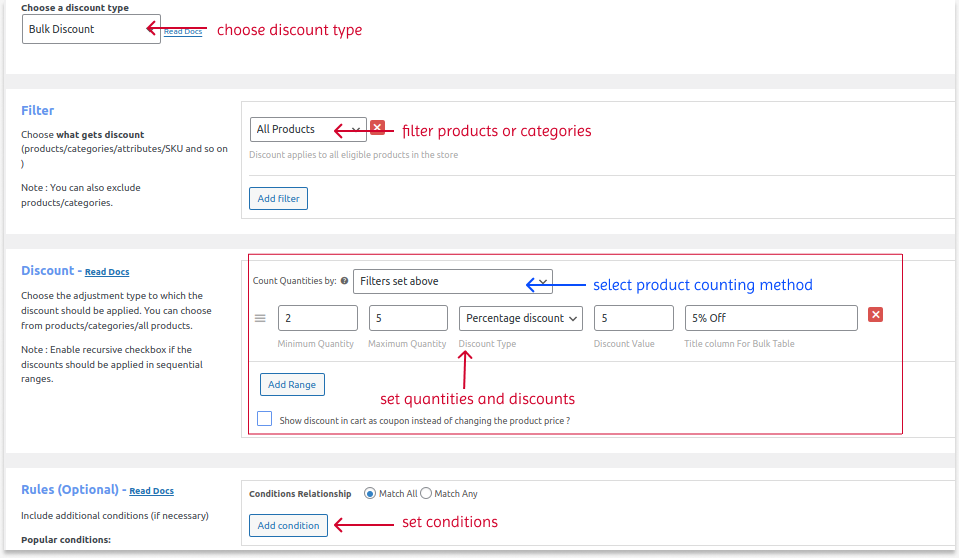Tick Show discount in cart as coupon checkbox
Screen dimensions: 959x558
[264, 418]
